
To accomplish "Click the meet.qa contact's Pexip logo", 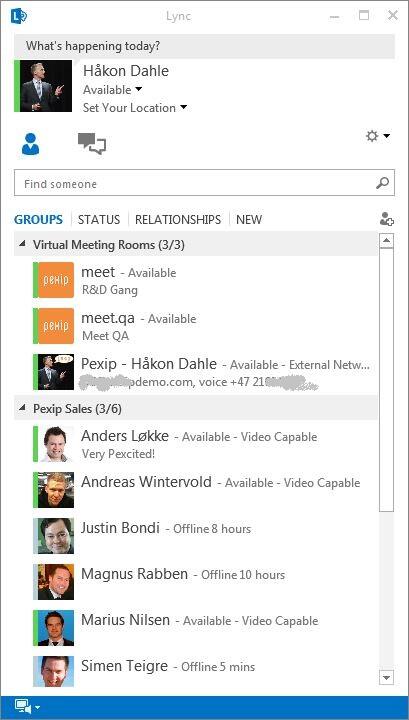I will pos(56,326).
